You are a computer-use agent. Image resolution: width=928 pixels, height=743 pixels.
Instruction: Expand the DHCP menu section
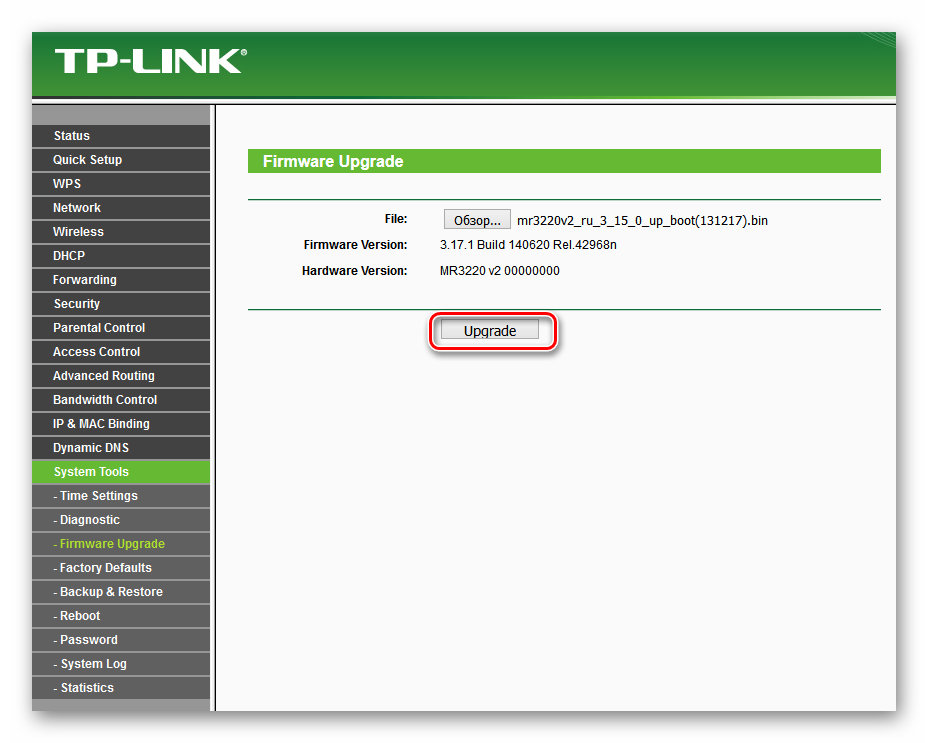(69, 256)
